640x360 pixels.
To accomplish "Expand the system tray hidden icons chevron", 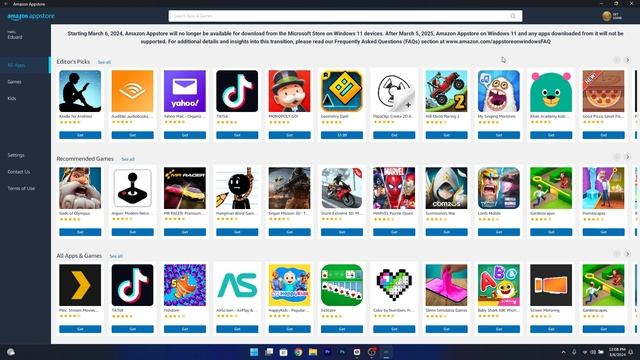I will tap(564, 352).
